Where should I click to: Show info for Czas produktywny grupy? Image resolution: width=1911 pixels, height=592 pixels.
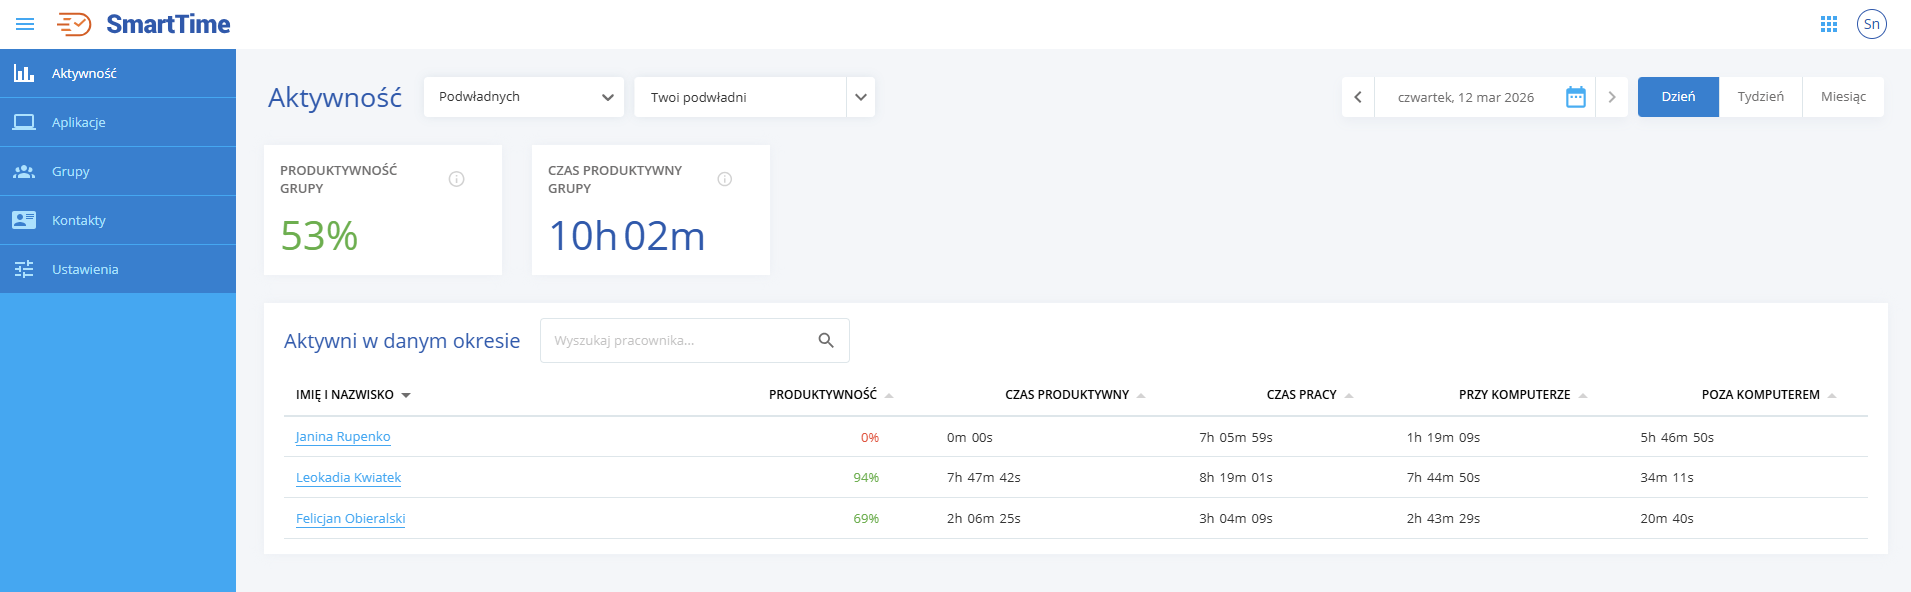725,179
